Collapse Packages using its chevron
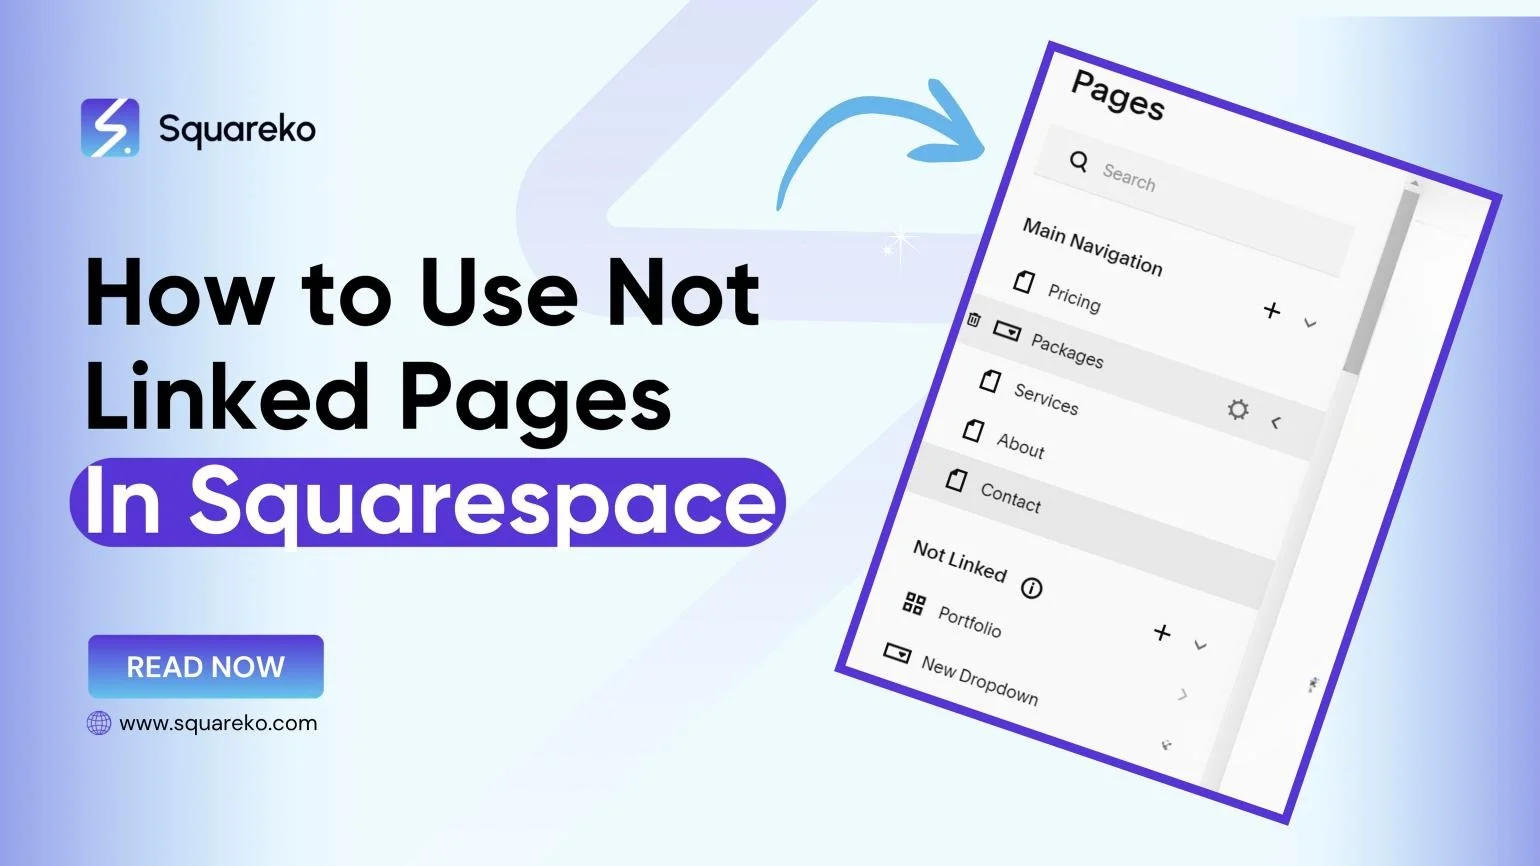The height and width of the screenshot is (866, 1540). [1276, 423]
